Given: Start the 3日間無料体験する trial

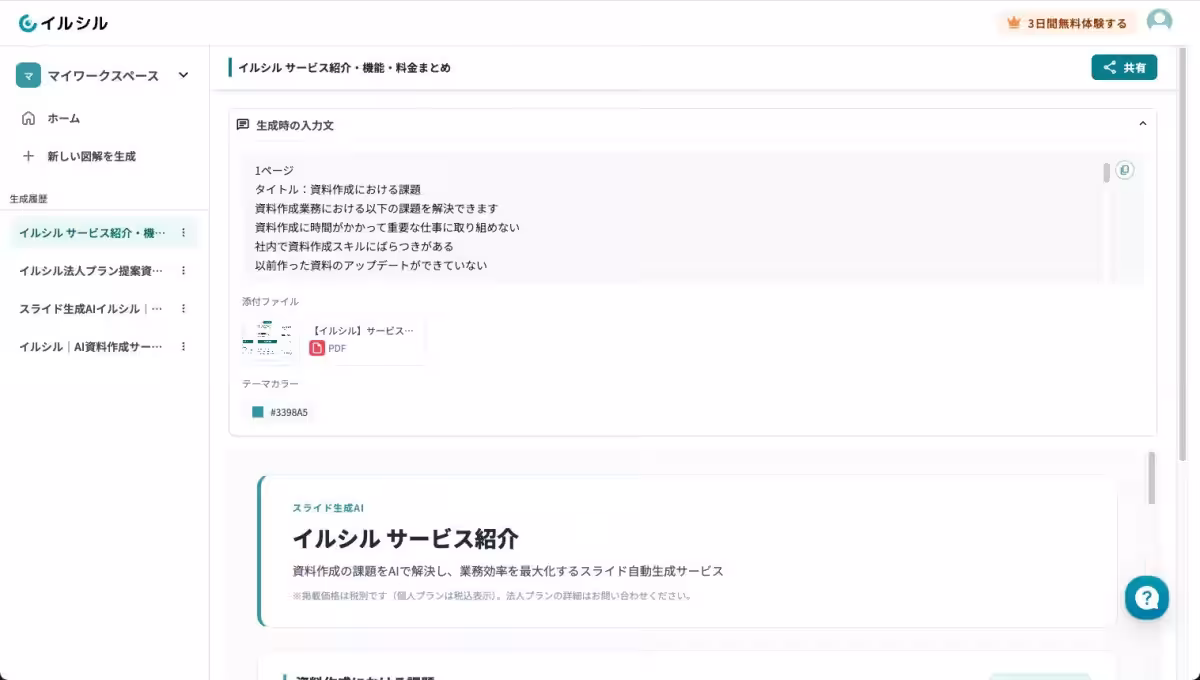Looking at the screenshot, I should (x=1067, y=23).
